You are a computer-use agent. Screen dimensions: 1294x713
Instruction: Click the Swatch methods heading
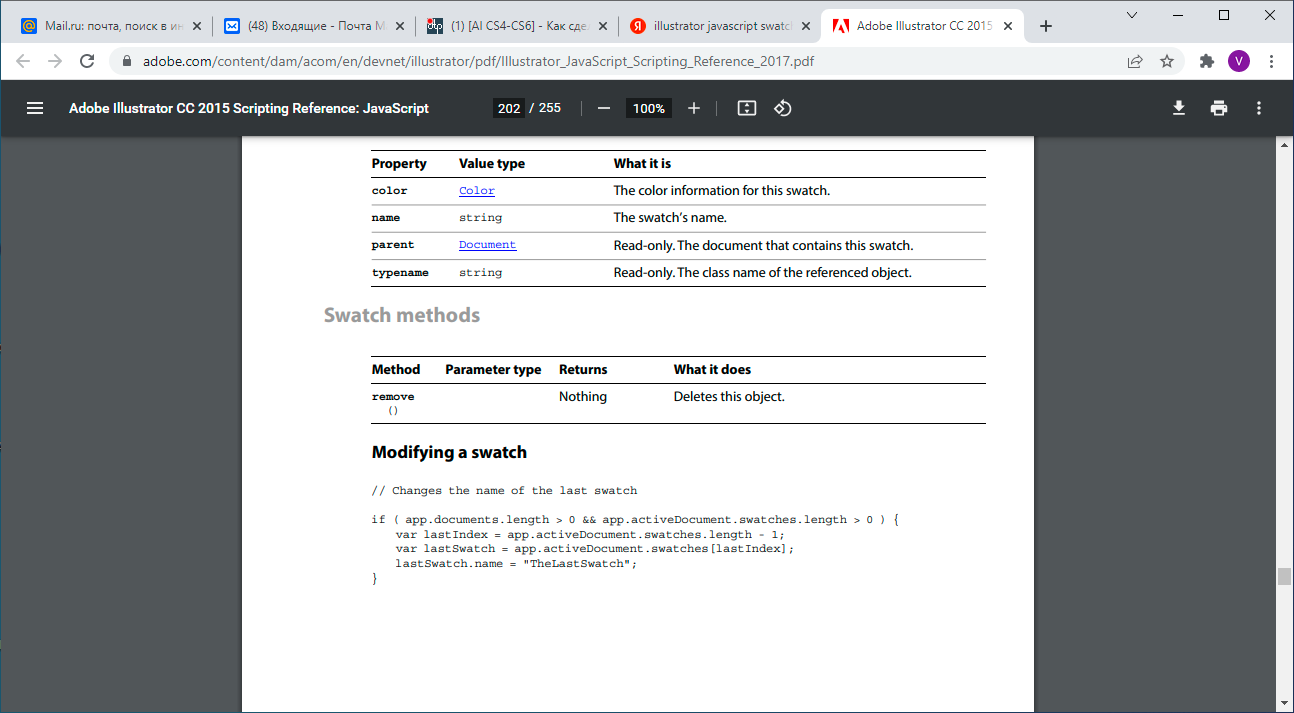(x=402, y=315)
